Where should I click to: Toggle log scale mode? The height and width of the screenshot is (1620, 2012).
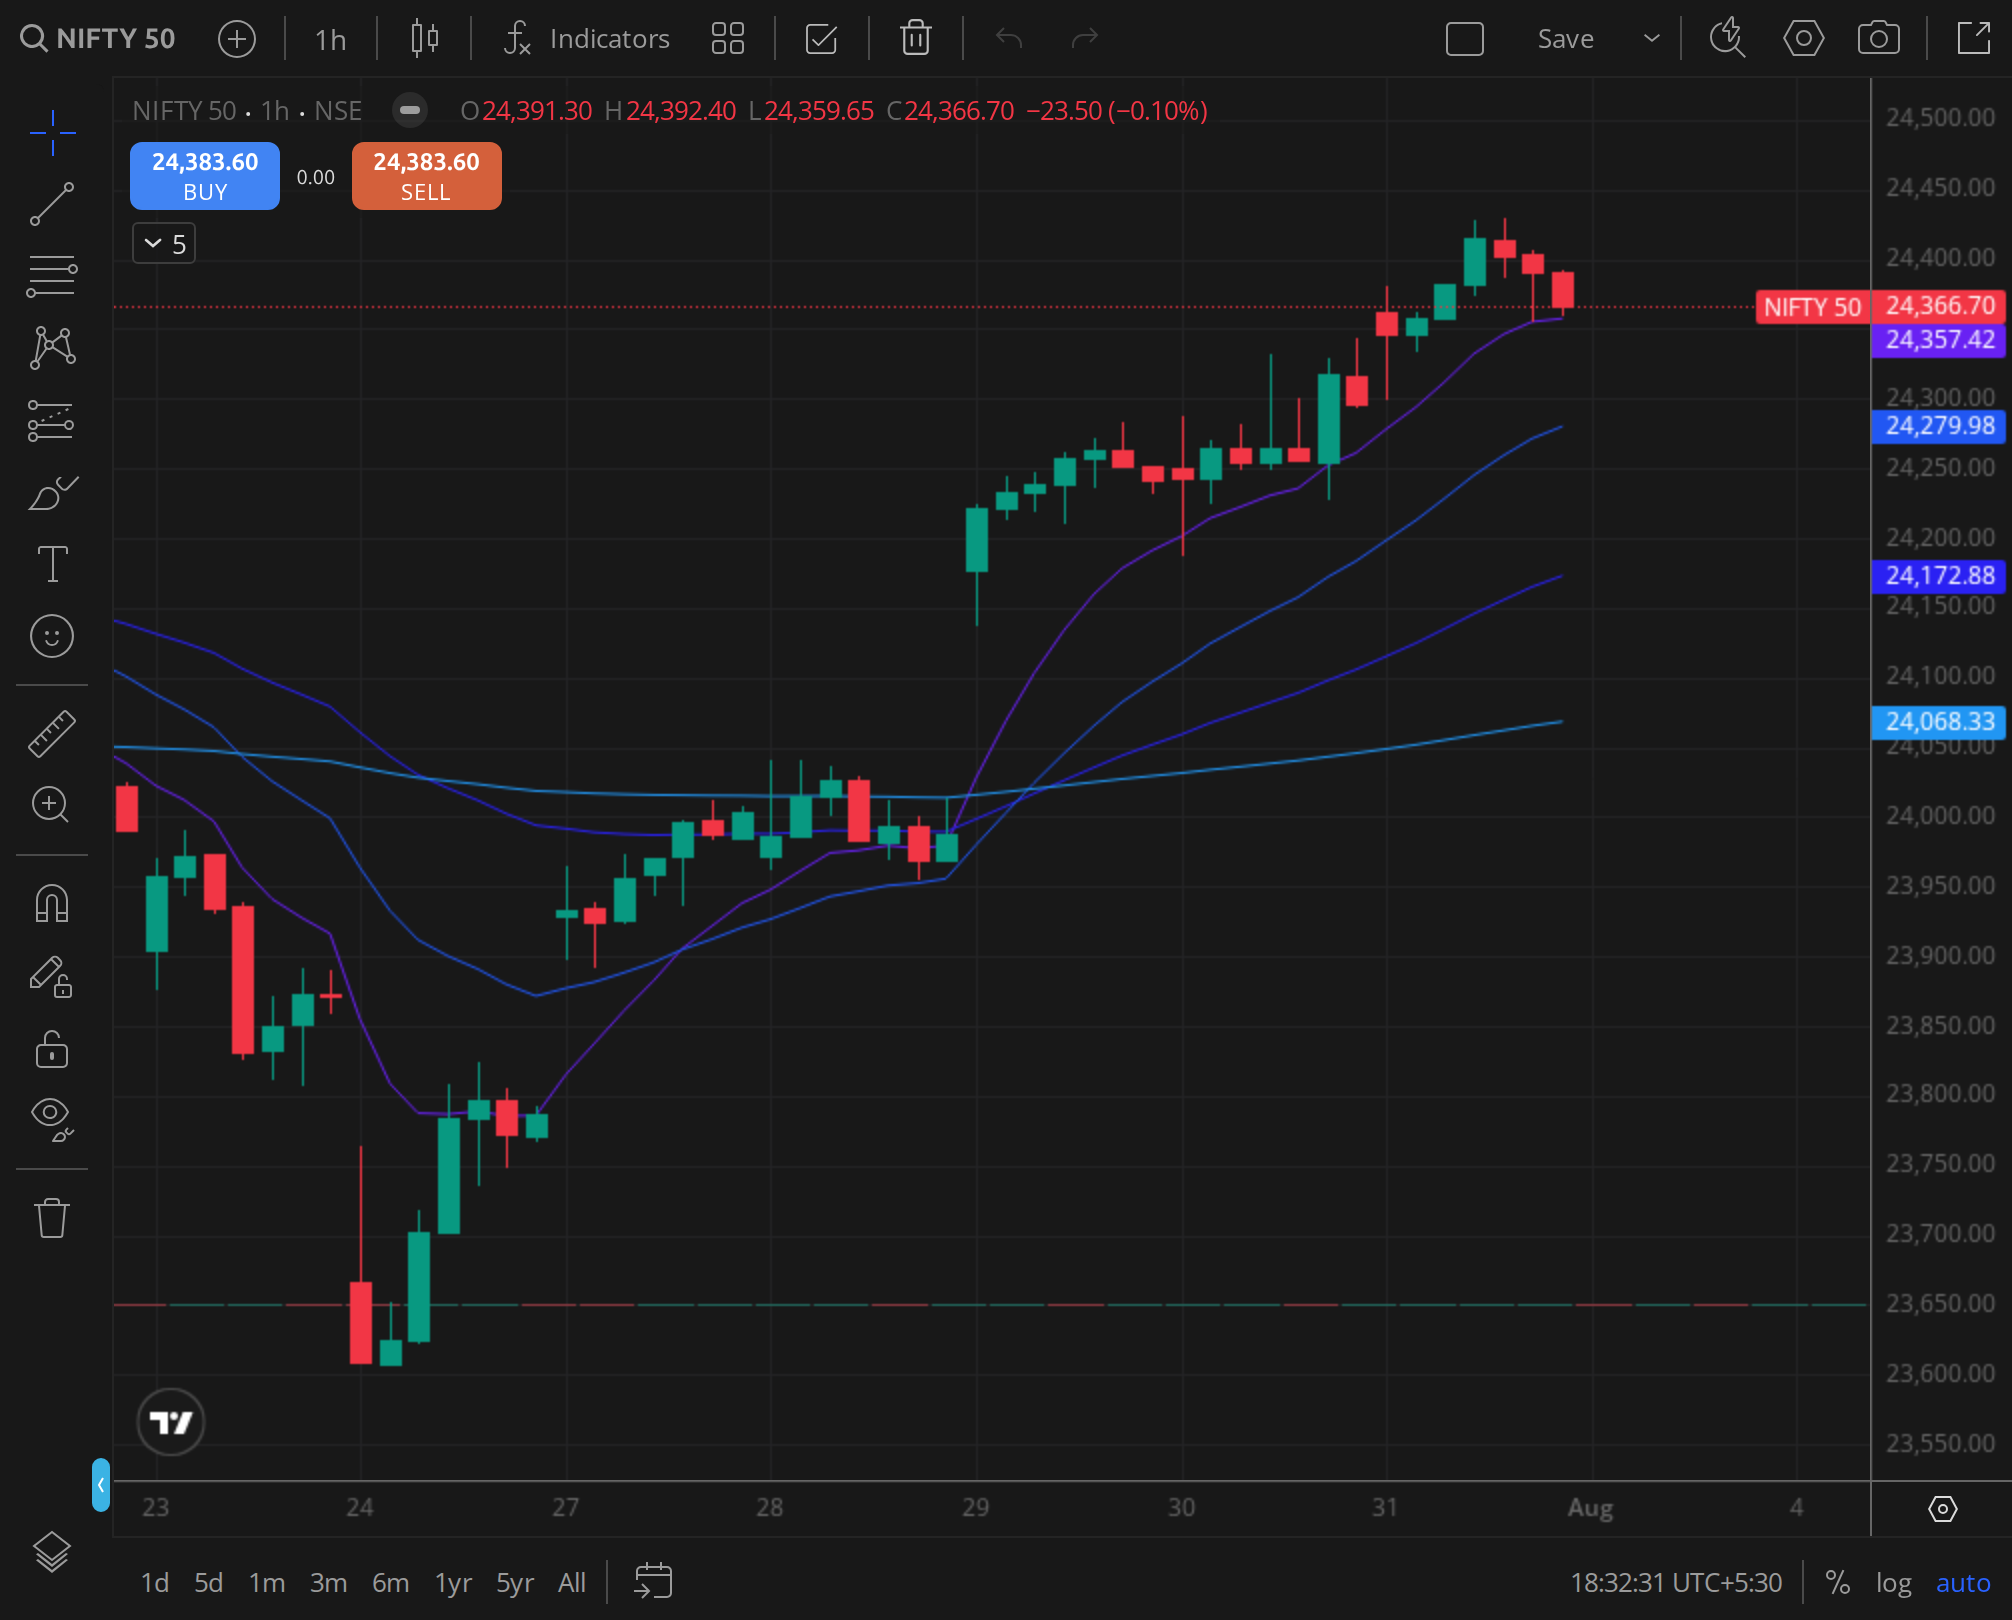(x=1893, y=1583)
